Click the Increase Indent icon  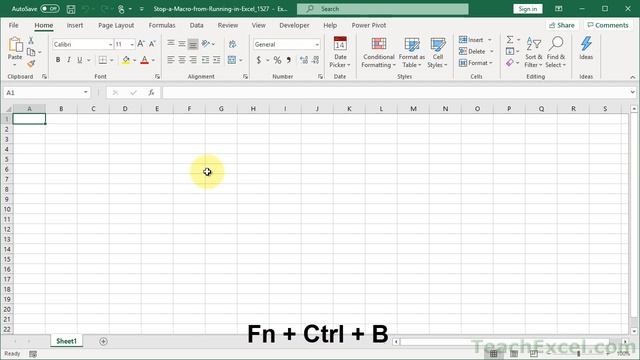[216, 60]
